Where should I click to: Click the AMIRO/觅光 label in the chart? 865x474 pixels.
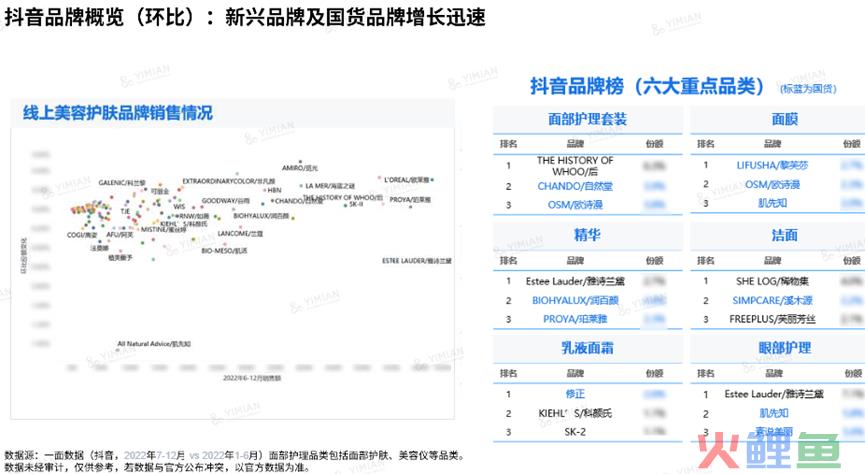(300, 168)
